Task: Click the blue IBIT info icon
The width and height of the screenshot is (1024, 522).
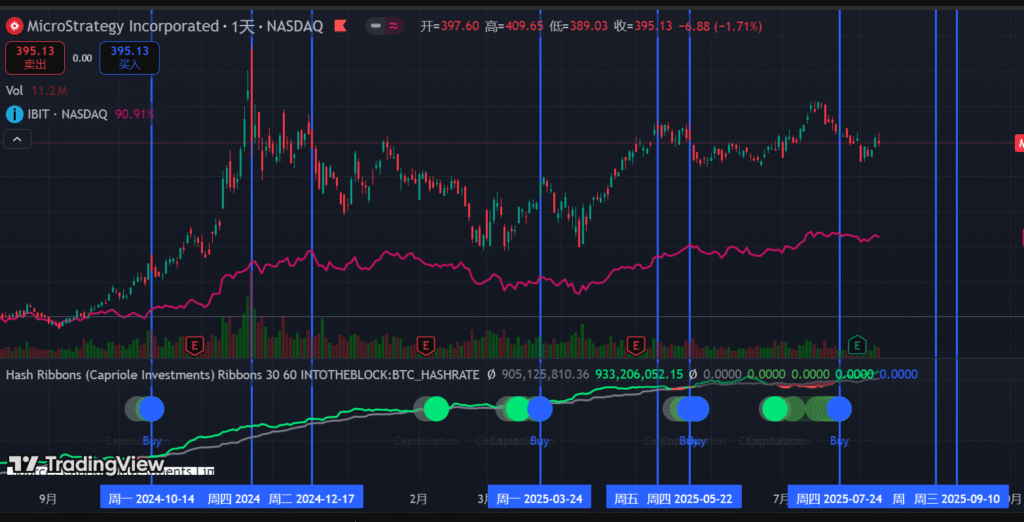Action: click(14, 114)
